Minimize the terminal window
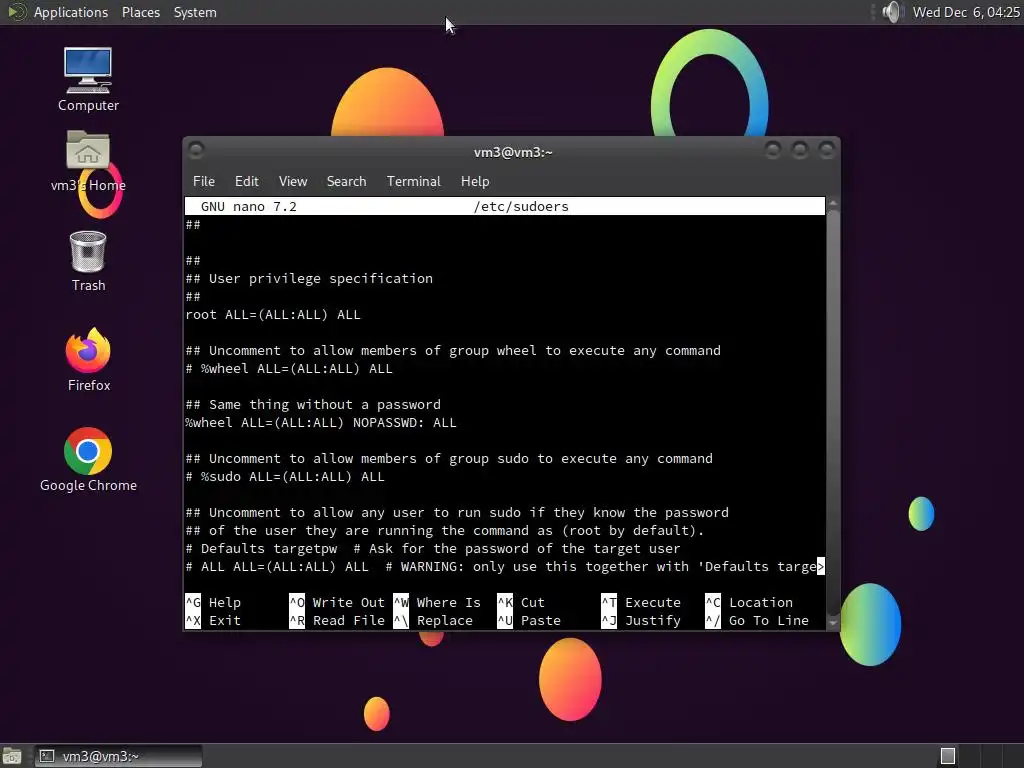The height and width of the screenshot is (768, 1024). point(773,151)
